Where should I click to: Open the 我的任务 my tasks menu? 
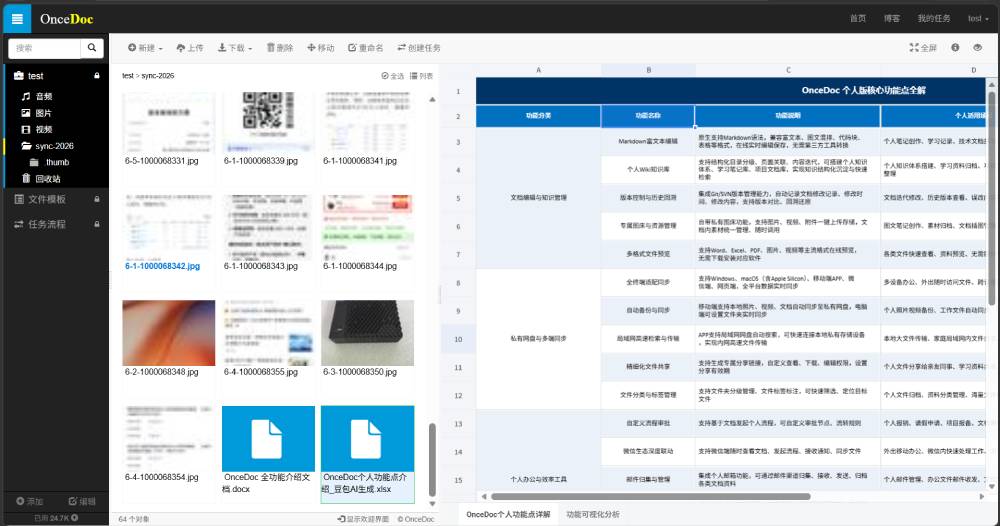[x=934, y=18]
